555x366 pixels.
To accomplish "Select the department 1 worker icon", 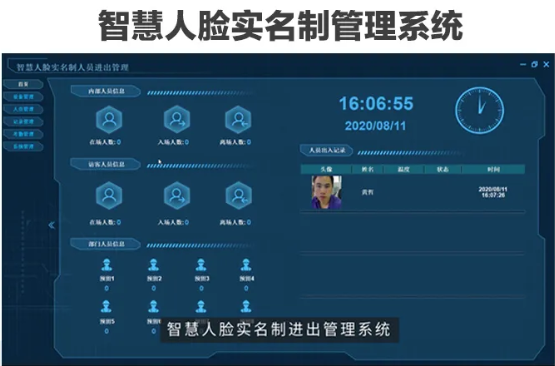I will tap(107, 265).
